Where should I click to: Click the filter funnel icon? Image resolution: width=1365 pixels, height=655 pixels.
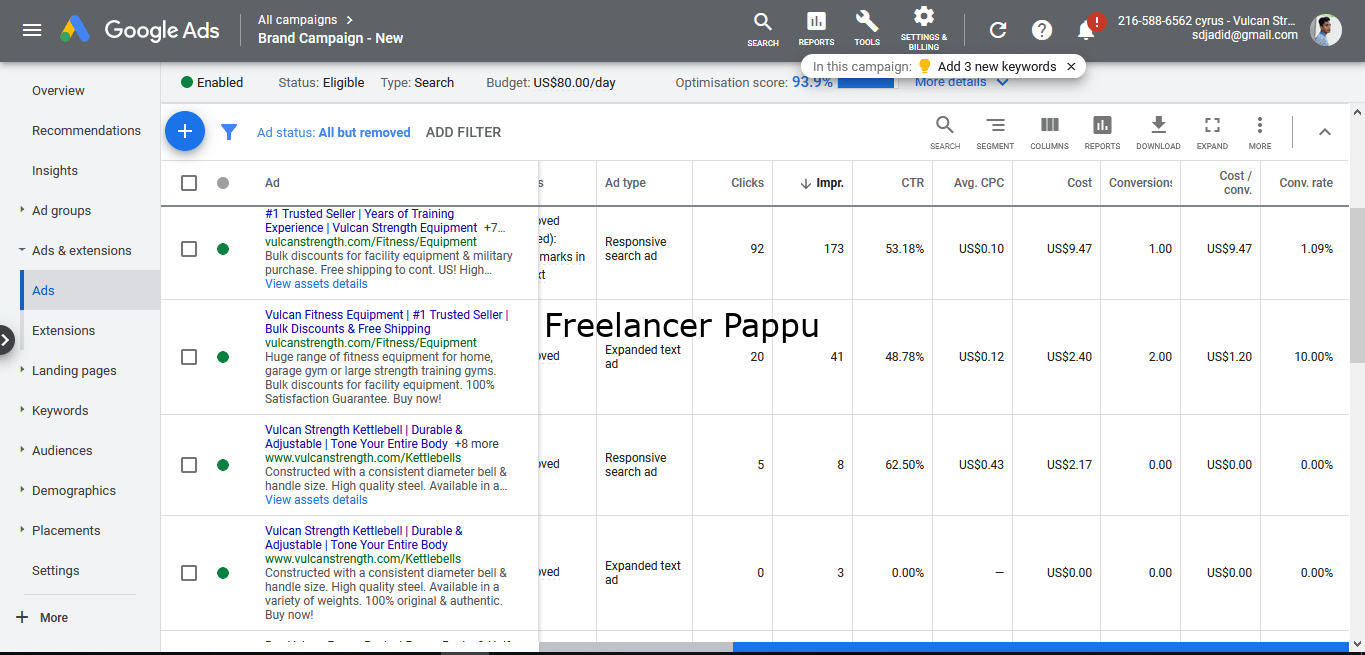pos(229,132)
